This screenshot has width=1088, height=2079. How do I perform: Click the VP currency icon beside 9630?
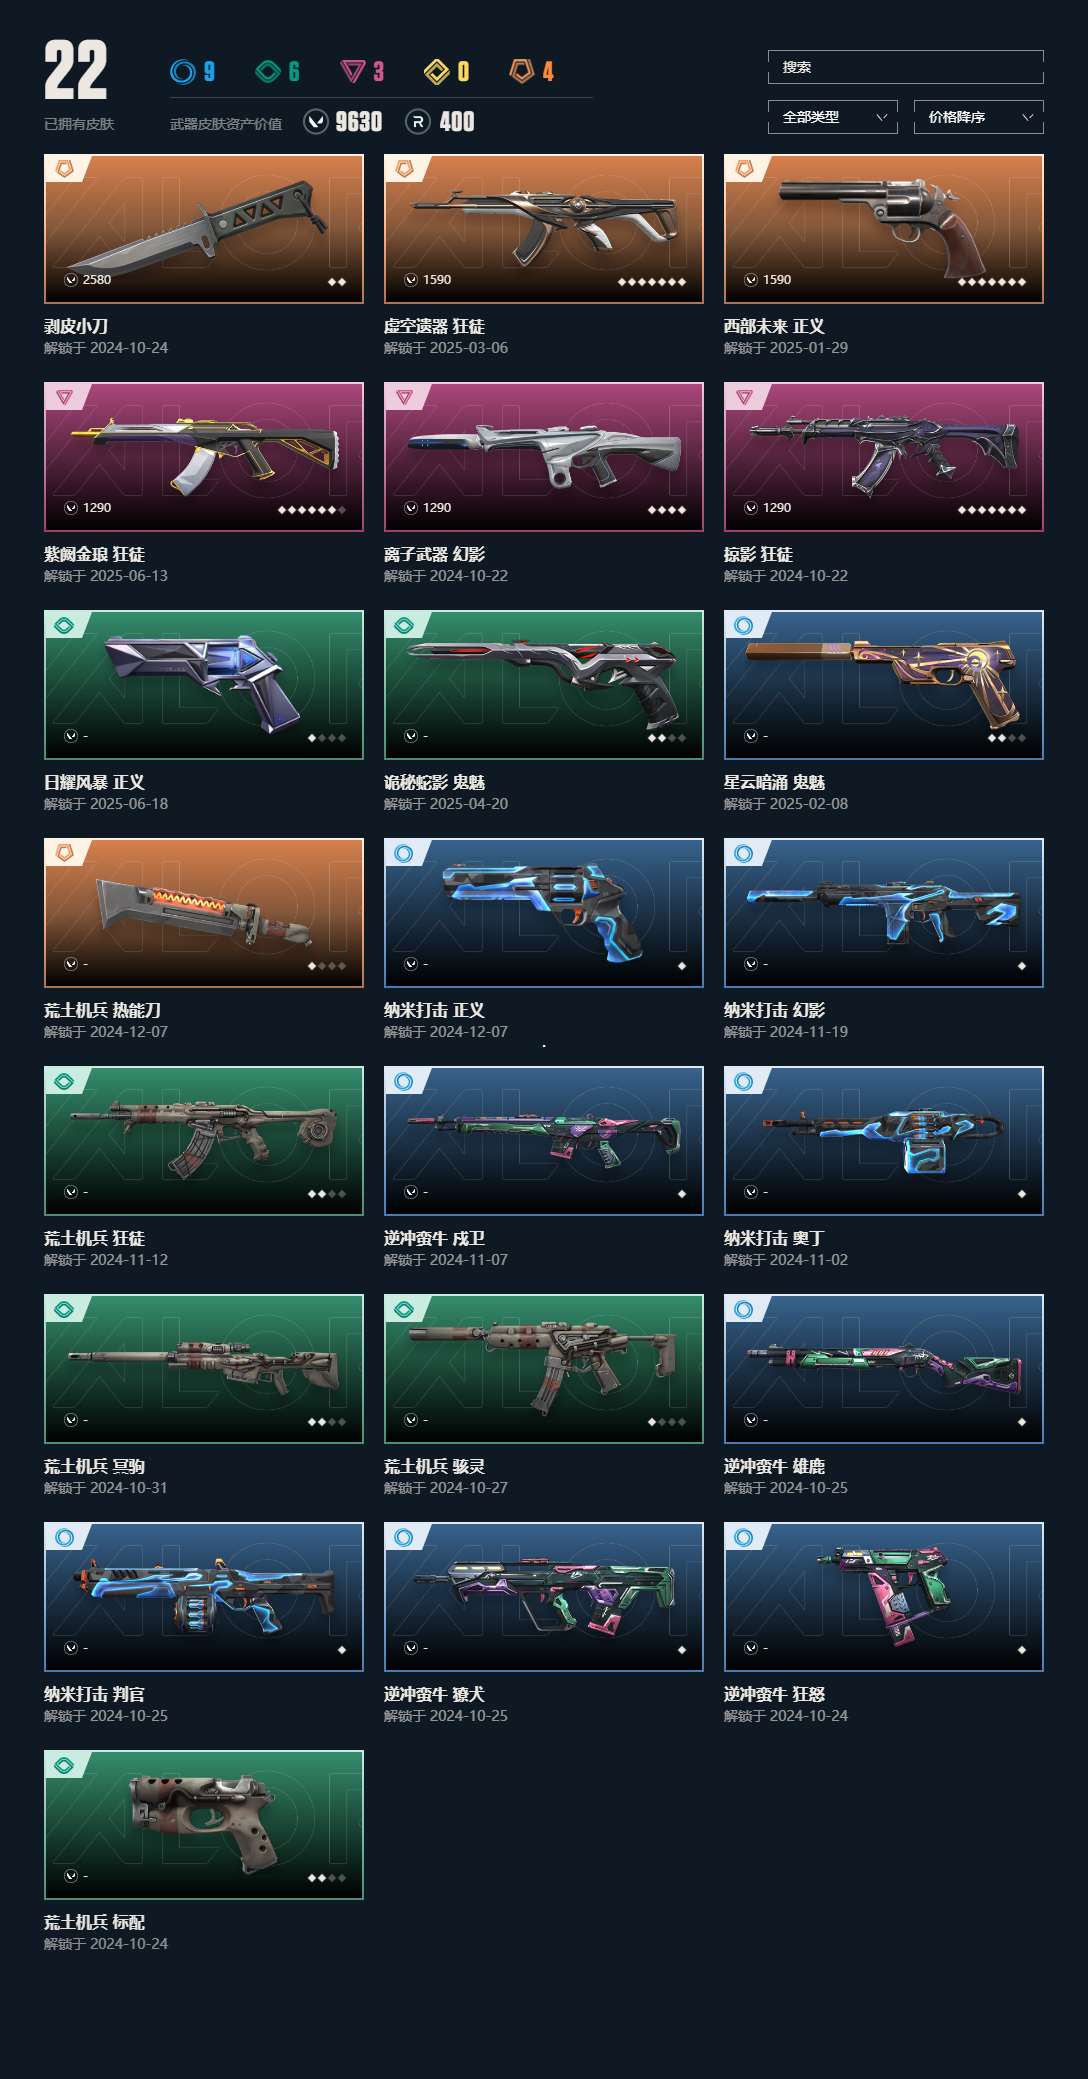(x=316, y=122)
